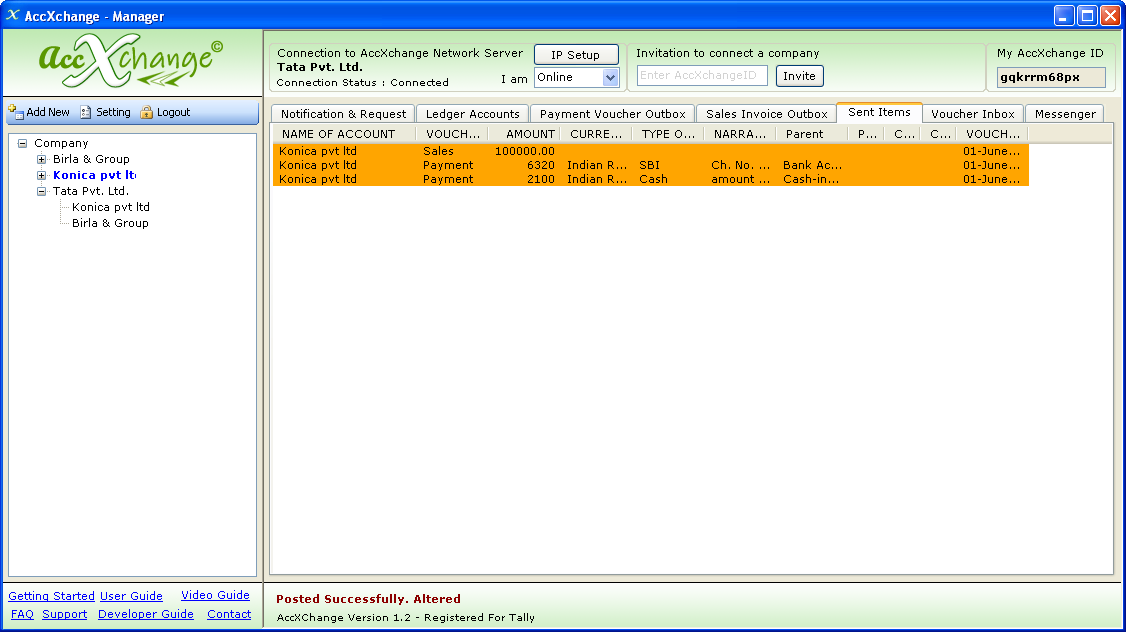The width and height of the screenshot is (1126, 632).
Task: Open the Support link
Action: 65,614
